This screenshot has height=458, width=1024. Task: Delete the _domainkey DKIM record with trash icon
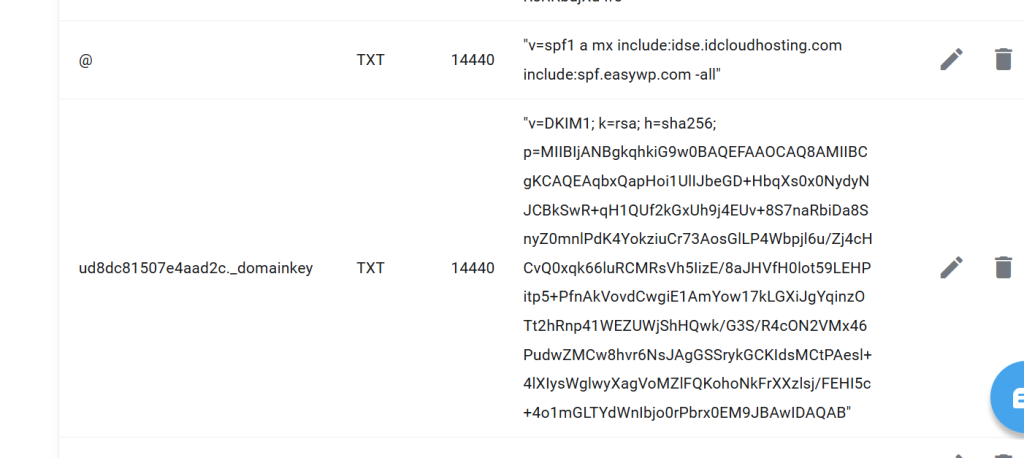coord(1003,267)
